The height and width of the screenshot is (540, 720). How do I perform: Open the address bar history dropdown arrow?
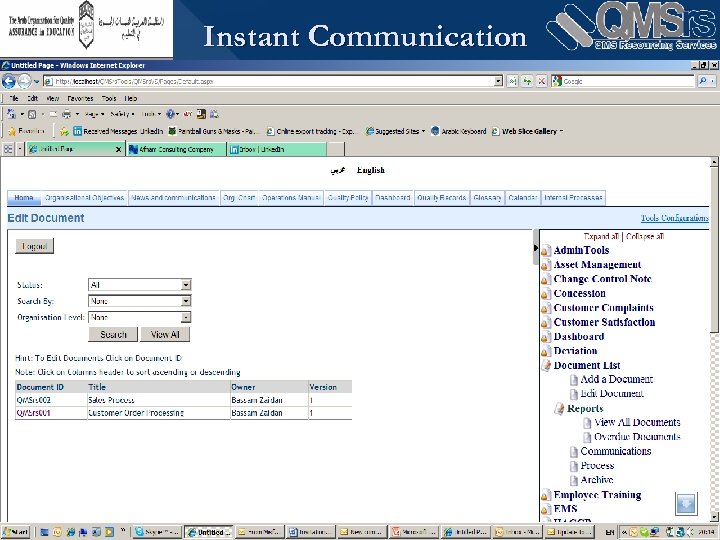pyautogui.click(x=498, y=81)
